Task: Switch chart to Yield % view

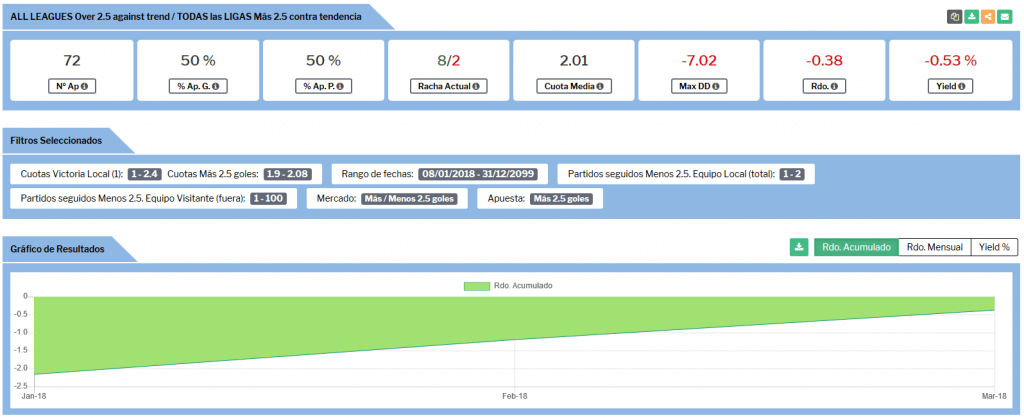Action: [x=993, y=247]
